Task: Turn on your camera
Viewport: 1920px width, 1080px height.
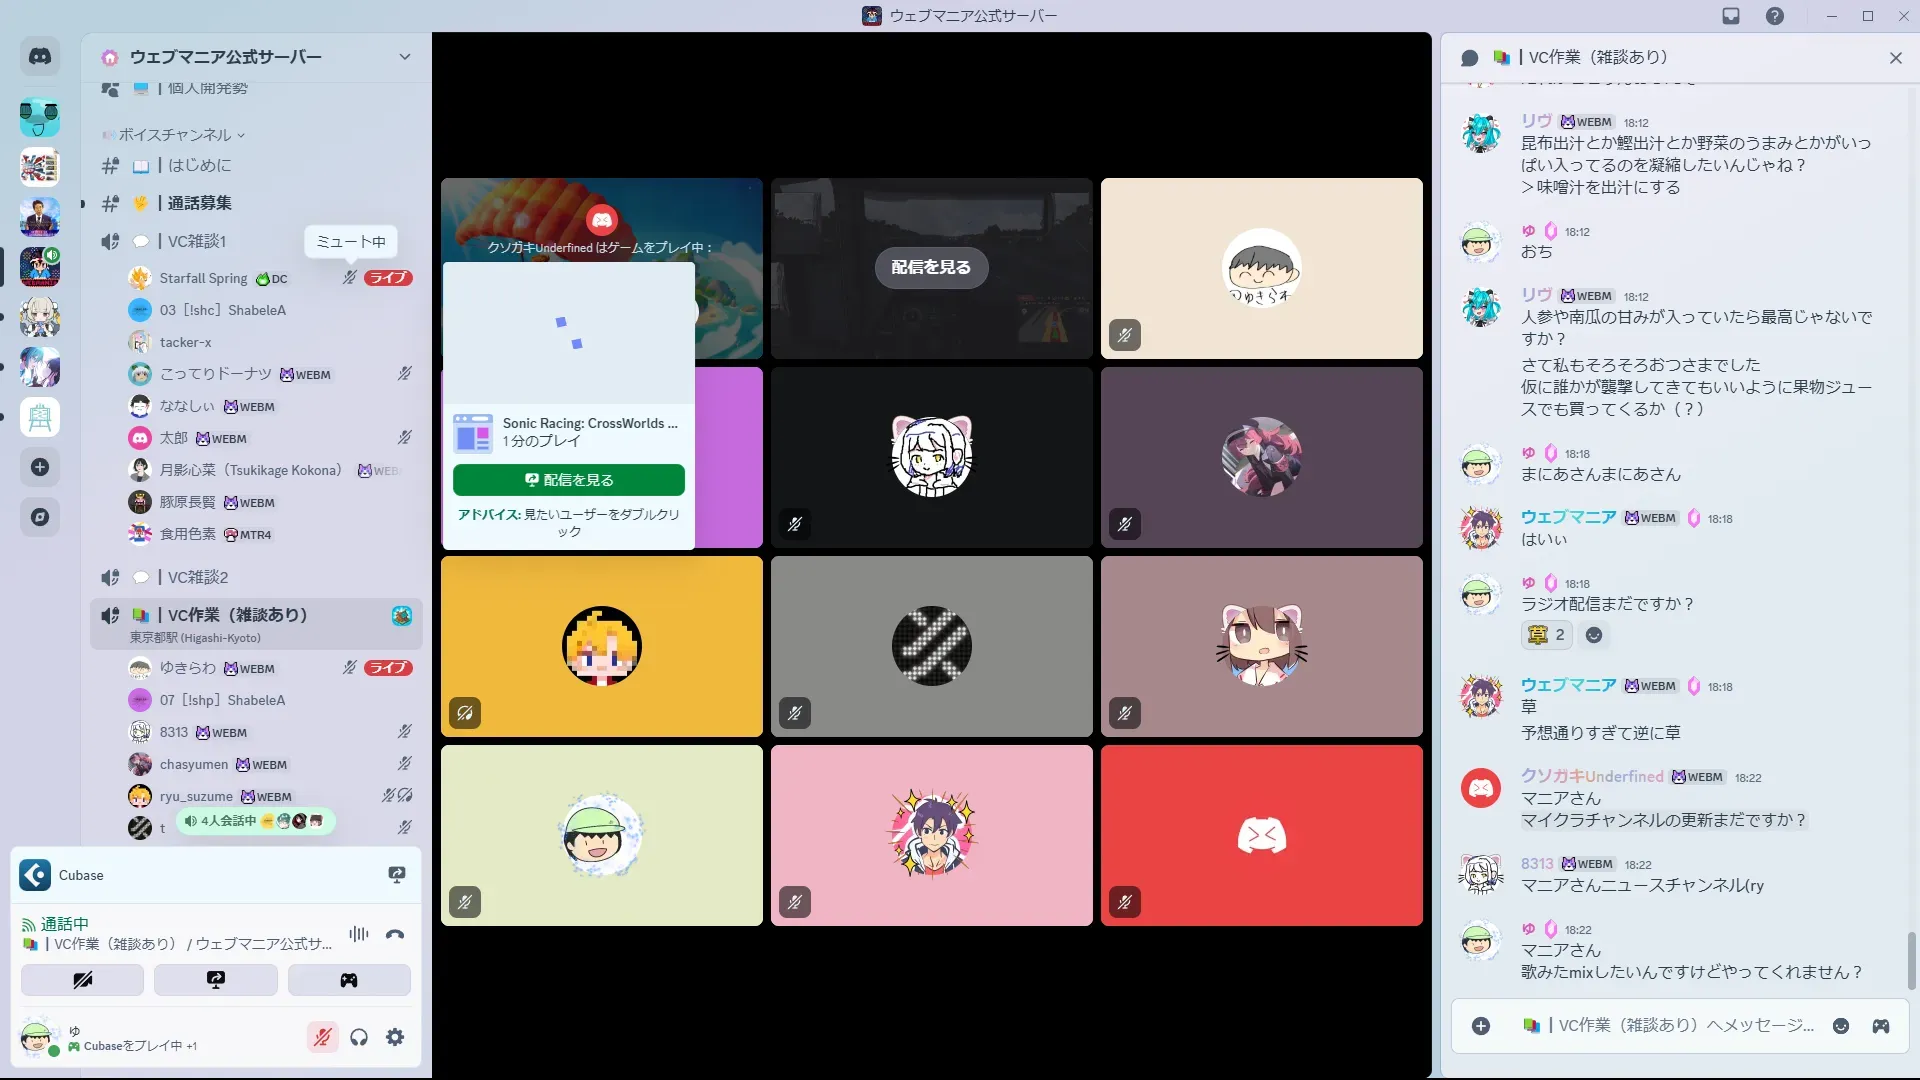Action: point(82,980)
